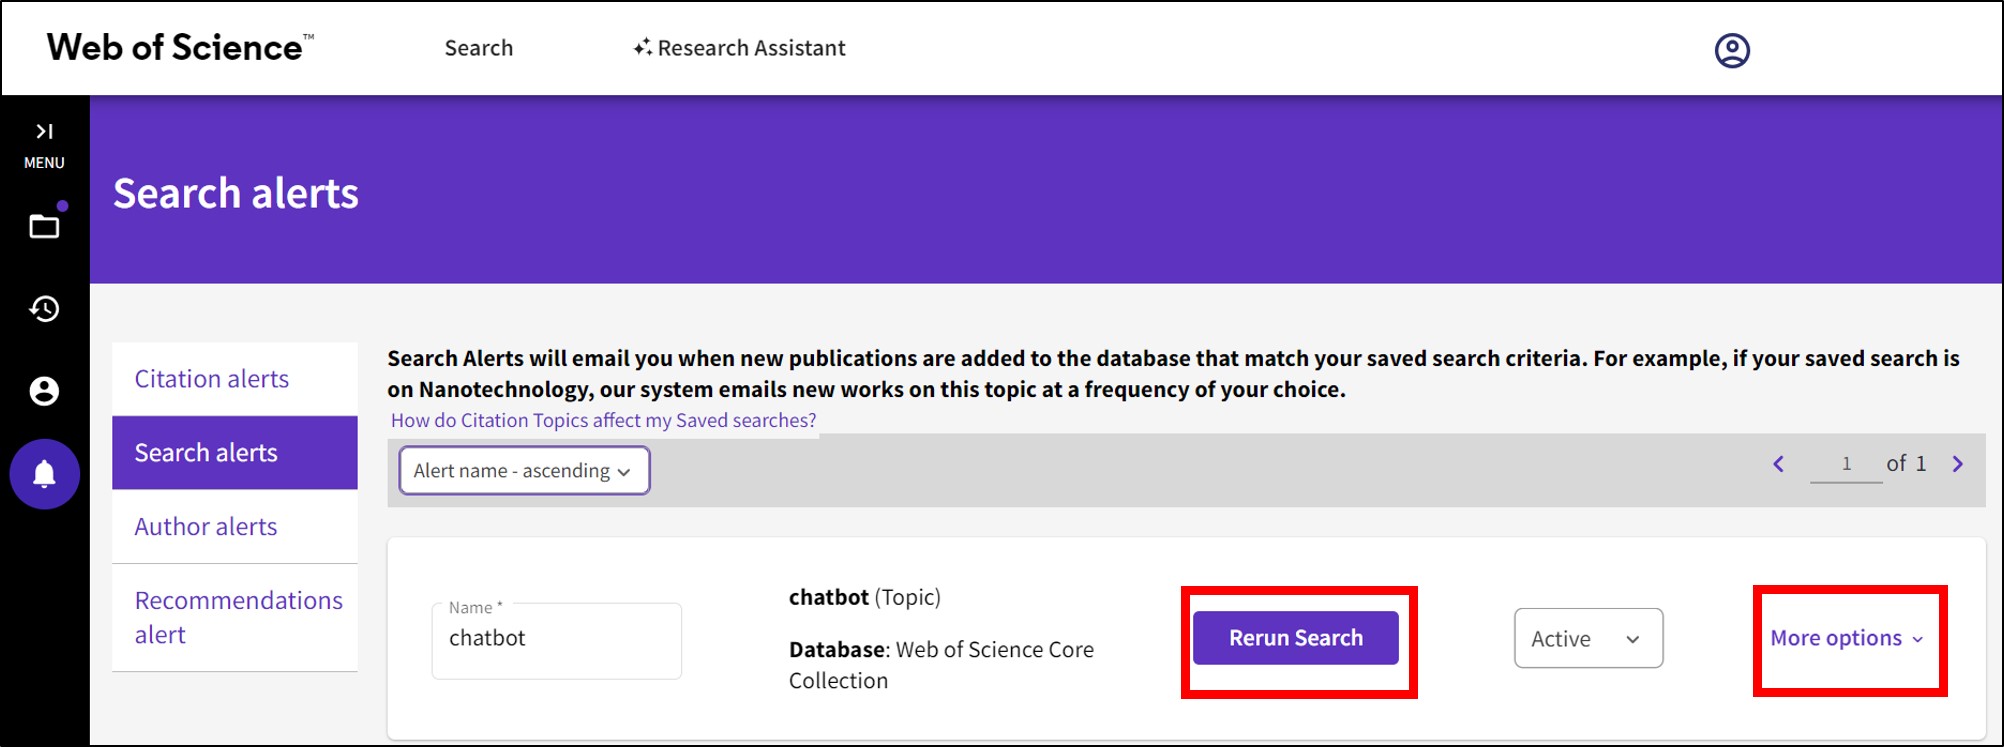Click the 'Database: Web of Science Core Collection' text
Screen dimensions: 2004x747
[941, 665]
